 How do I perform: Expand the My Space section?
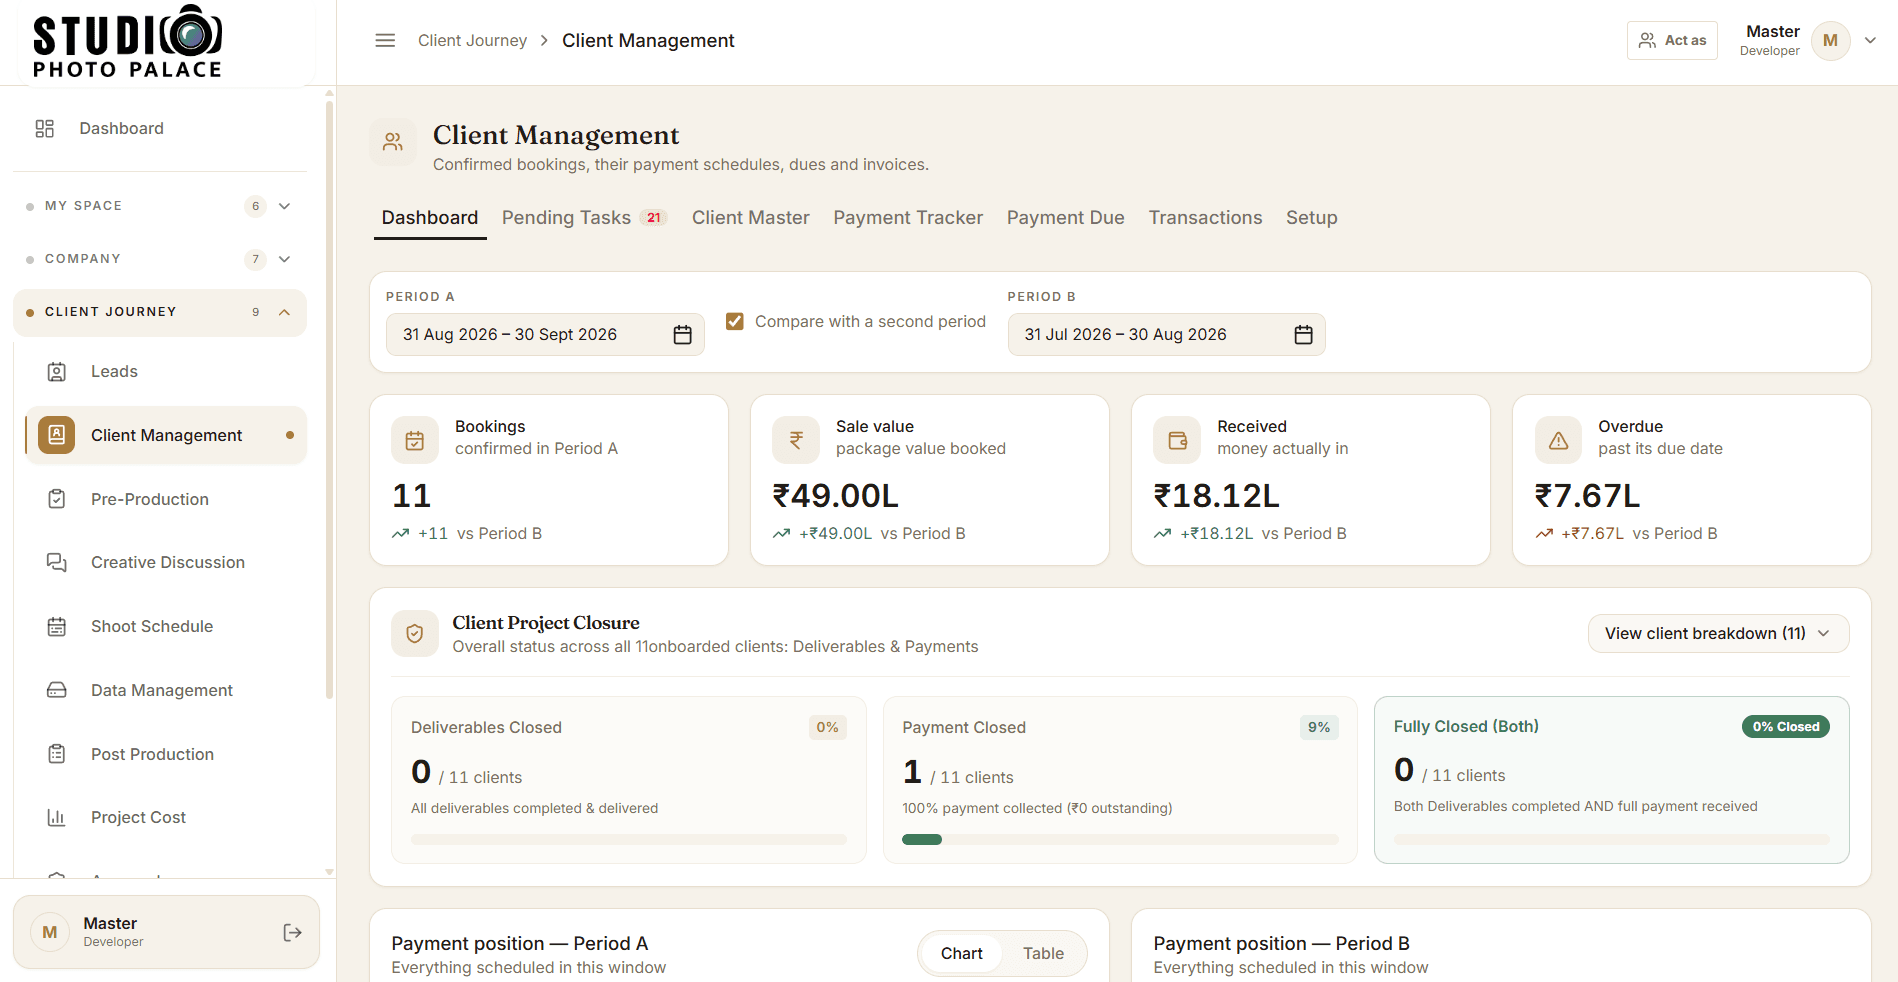click(160, 206)
